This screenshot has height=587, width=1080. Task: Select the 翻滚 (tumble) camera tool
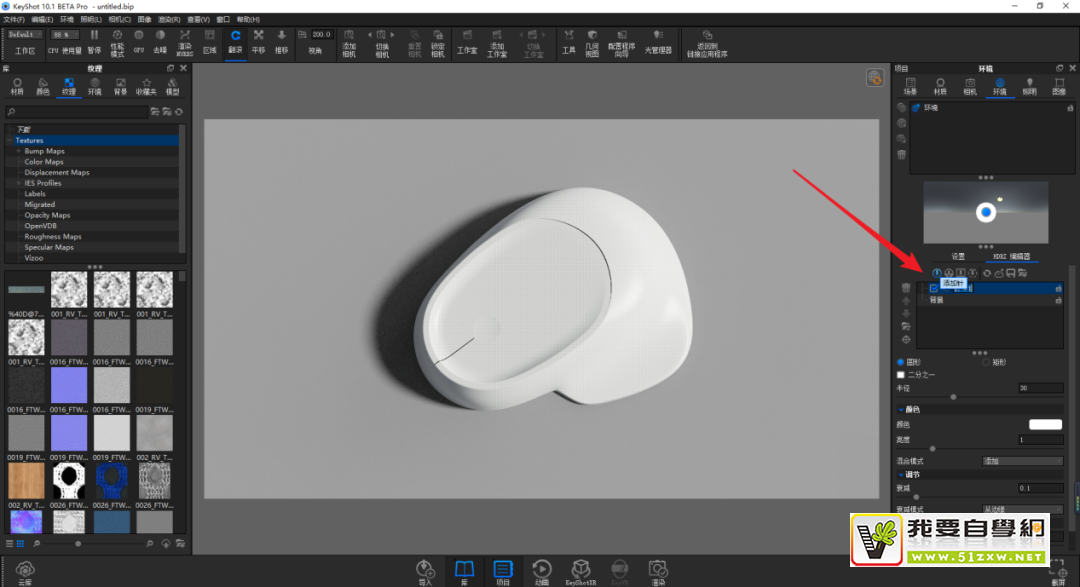[x=236, y=40]
